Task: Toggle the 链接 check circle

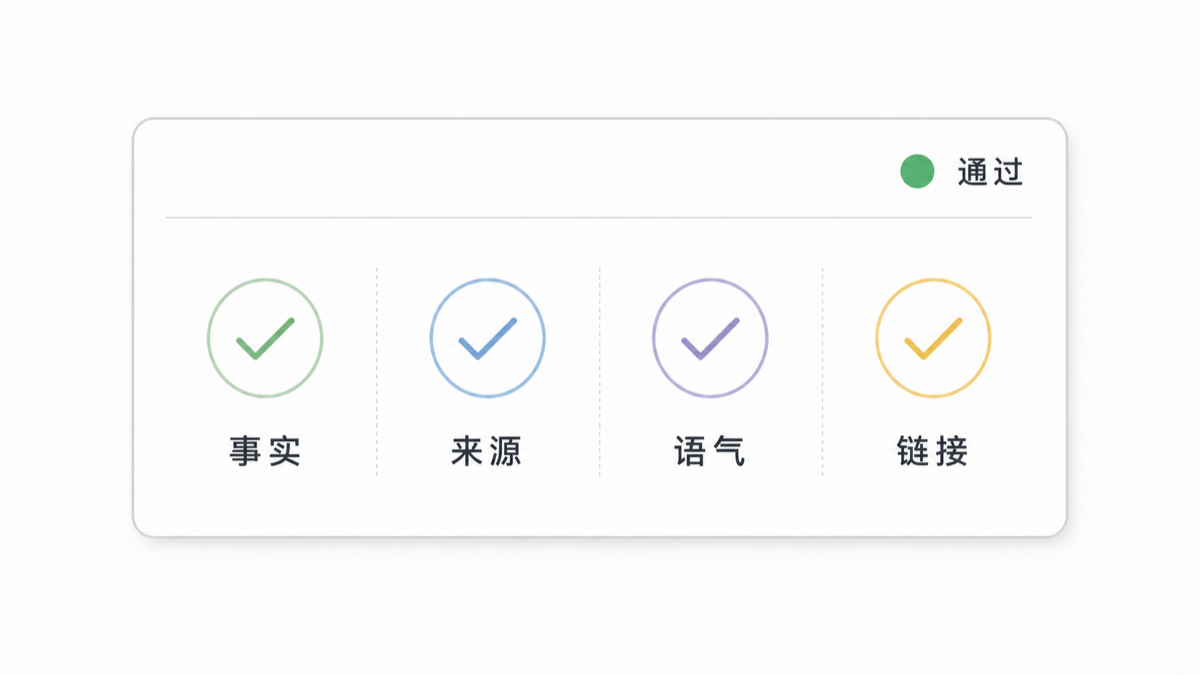Action: point(933,338)
